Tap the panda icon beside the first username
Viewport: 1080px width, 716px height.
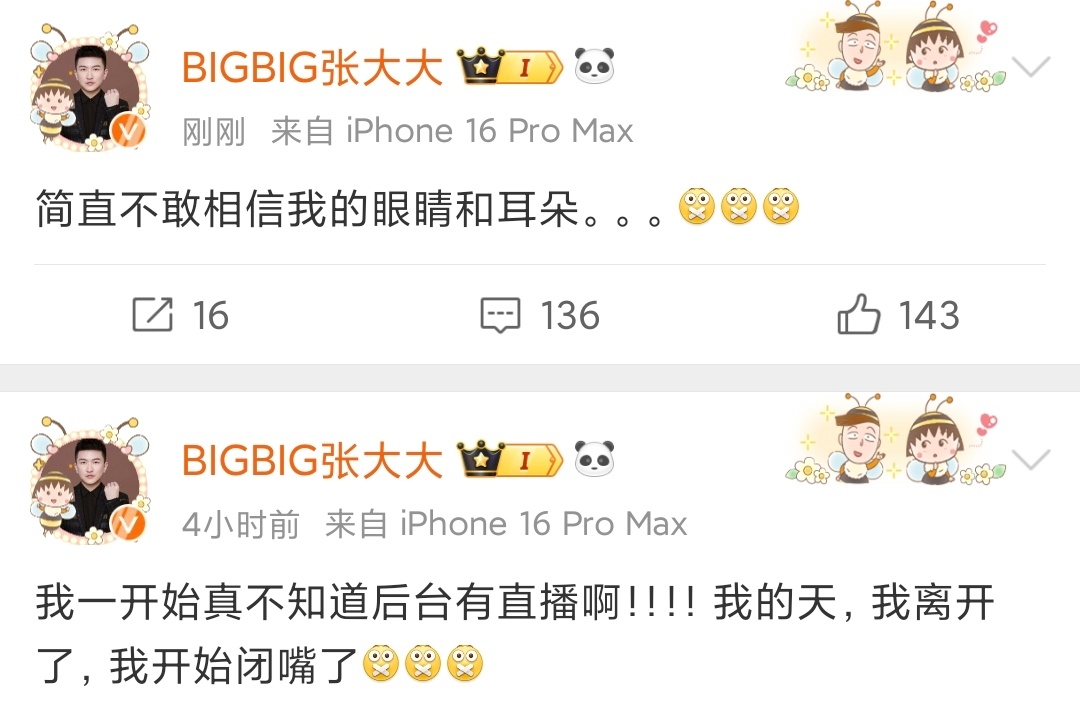(594, 66)
